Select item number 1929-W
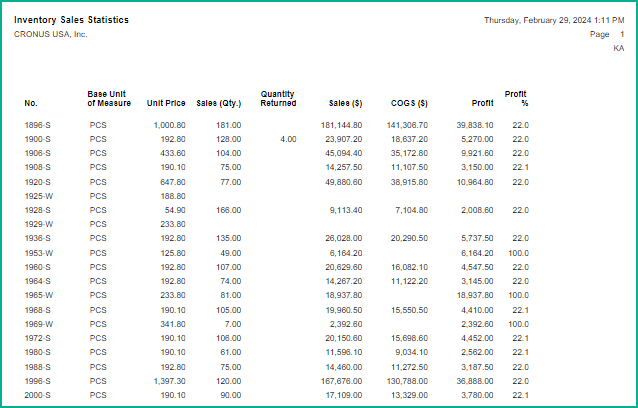The image size is (638, 408). 39,225
